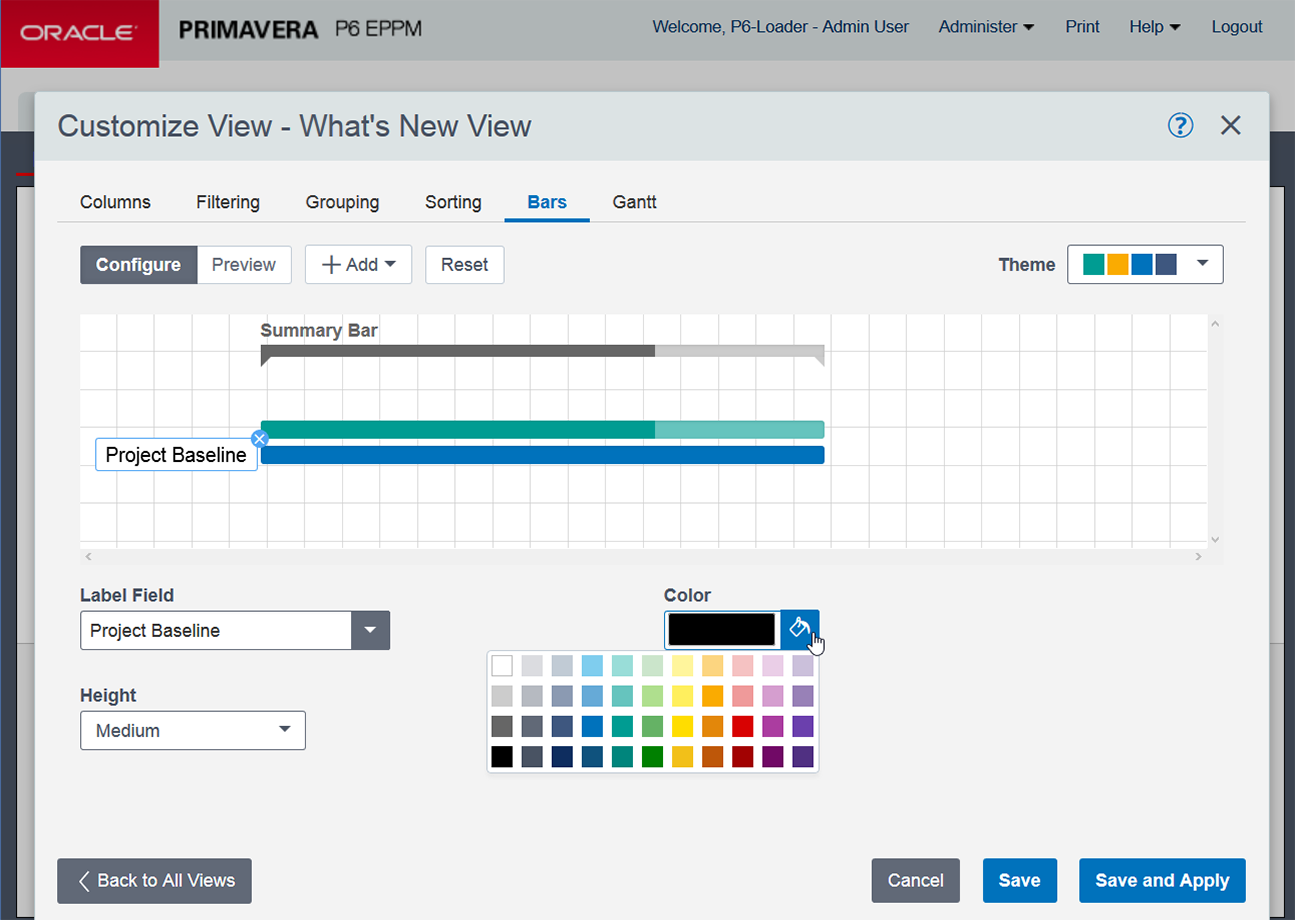Open the Add bar dropdown

(358, 265)
